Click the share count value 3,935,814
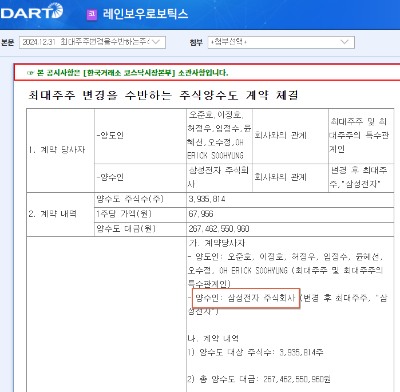This screenshot has width=400, height=392. (x=207, y=199)
